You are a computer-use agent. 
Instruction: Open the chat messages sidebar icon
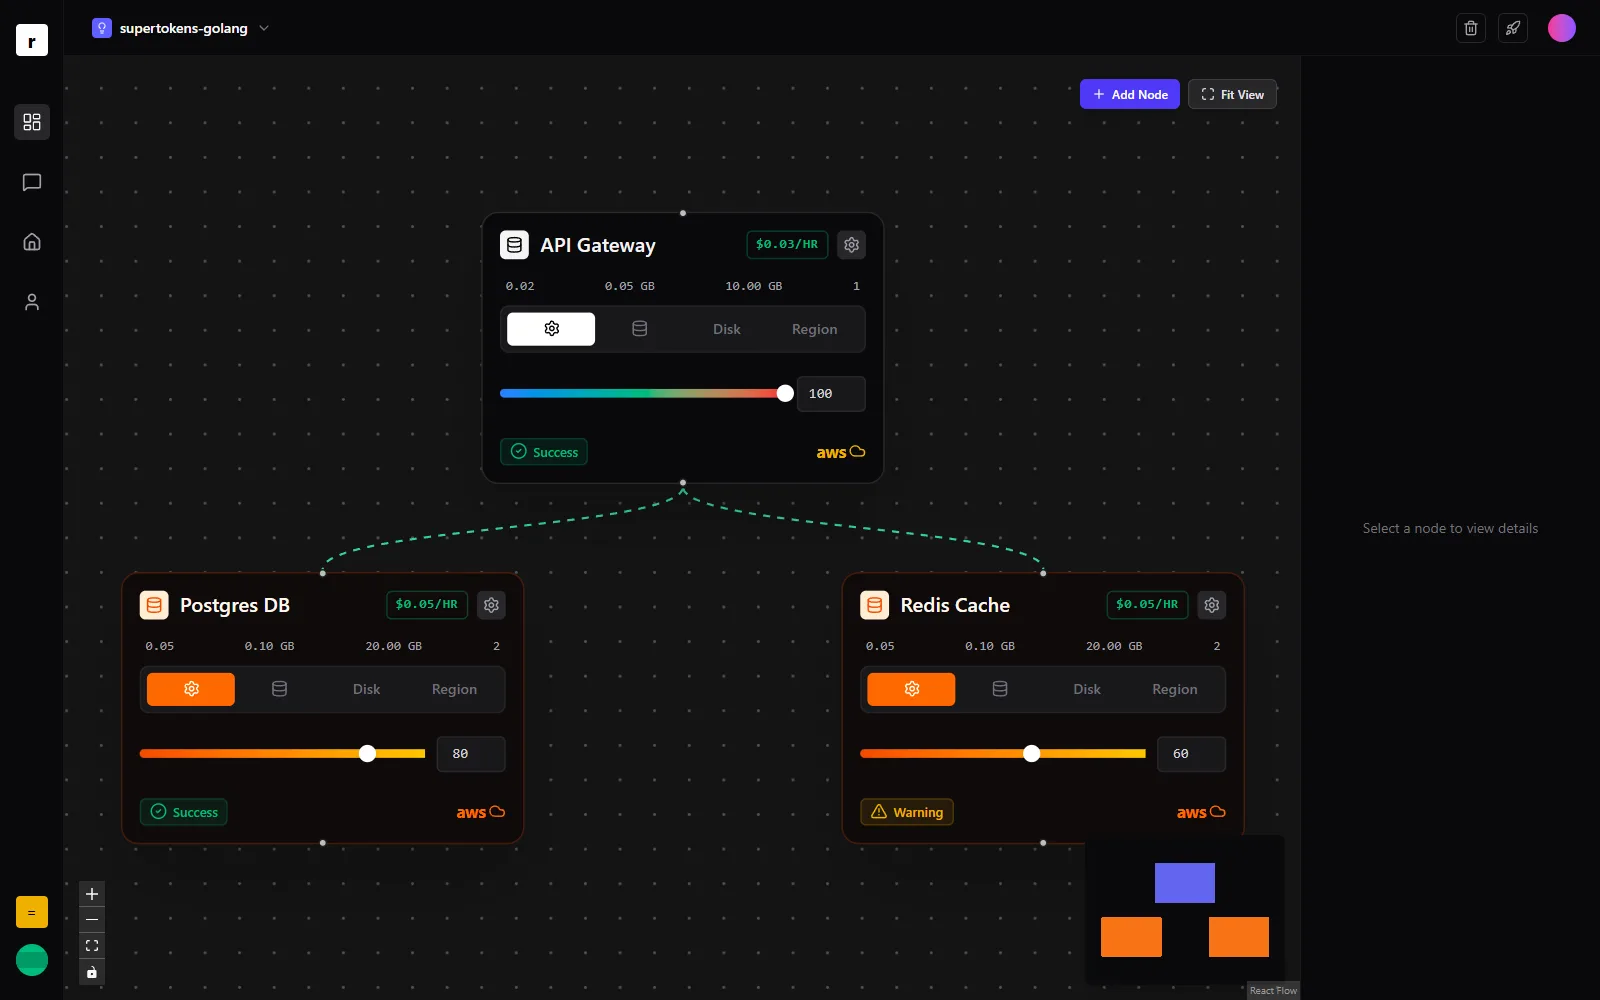(32, 182)
